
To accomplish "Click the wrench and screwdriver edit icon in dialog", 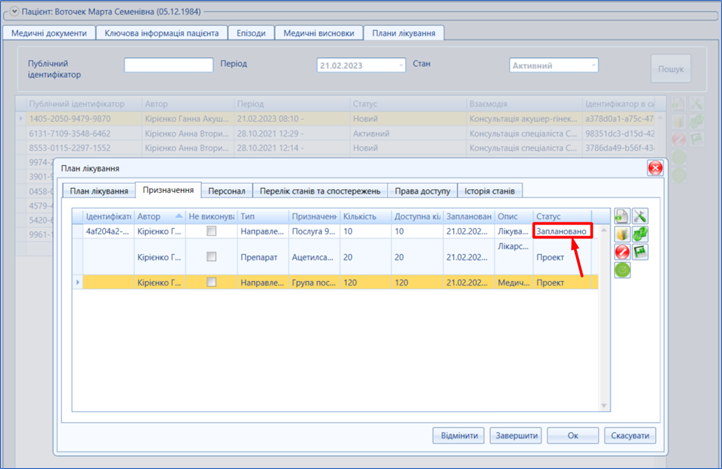I will [640, 216].
